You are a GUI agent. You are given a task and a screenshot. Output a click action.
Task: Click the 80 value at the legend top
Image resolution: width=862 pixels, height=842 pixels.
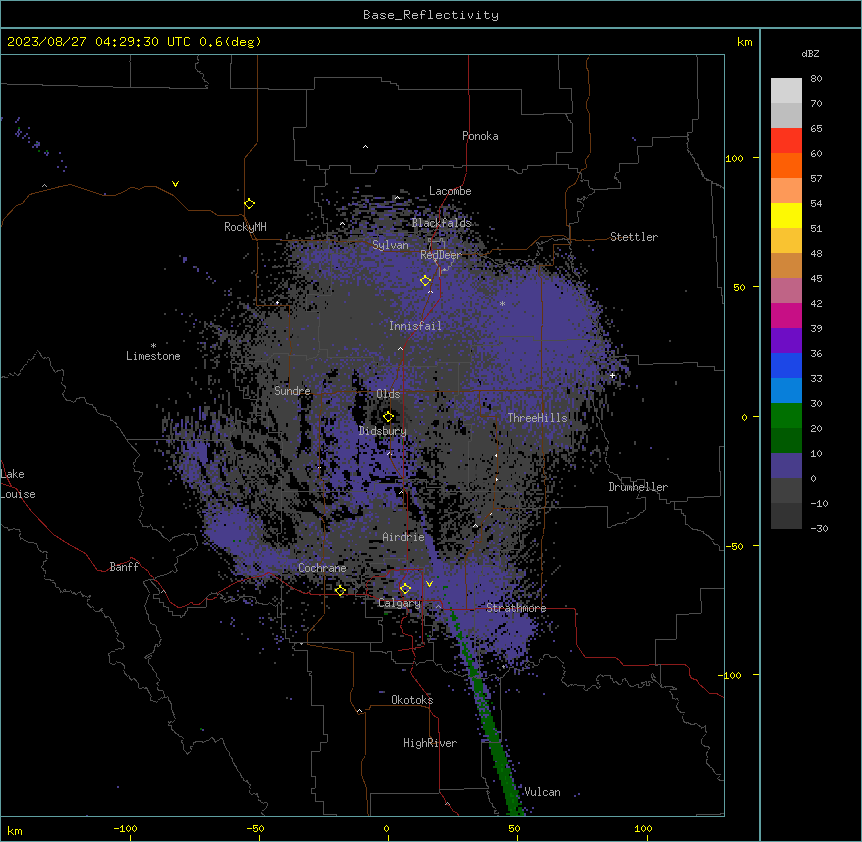click(x=816, y=79)
